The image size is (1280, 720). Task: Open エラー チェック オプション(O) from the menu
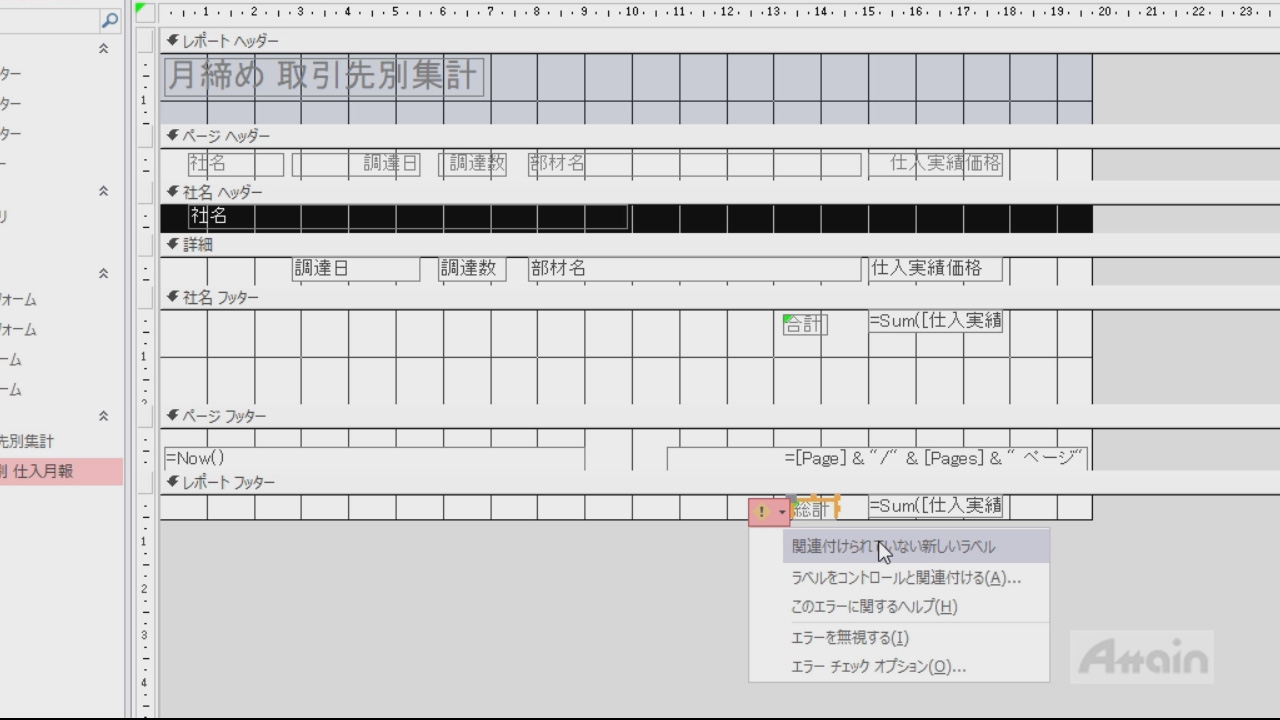[x=877, y=666]
